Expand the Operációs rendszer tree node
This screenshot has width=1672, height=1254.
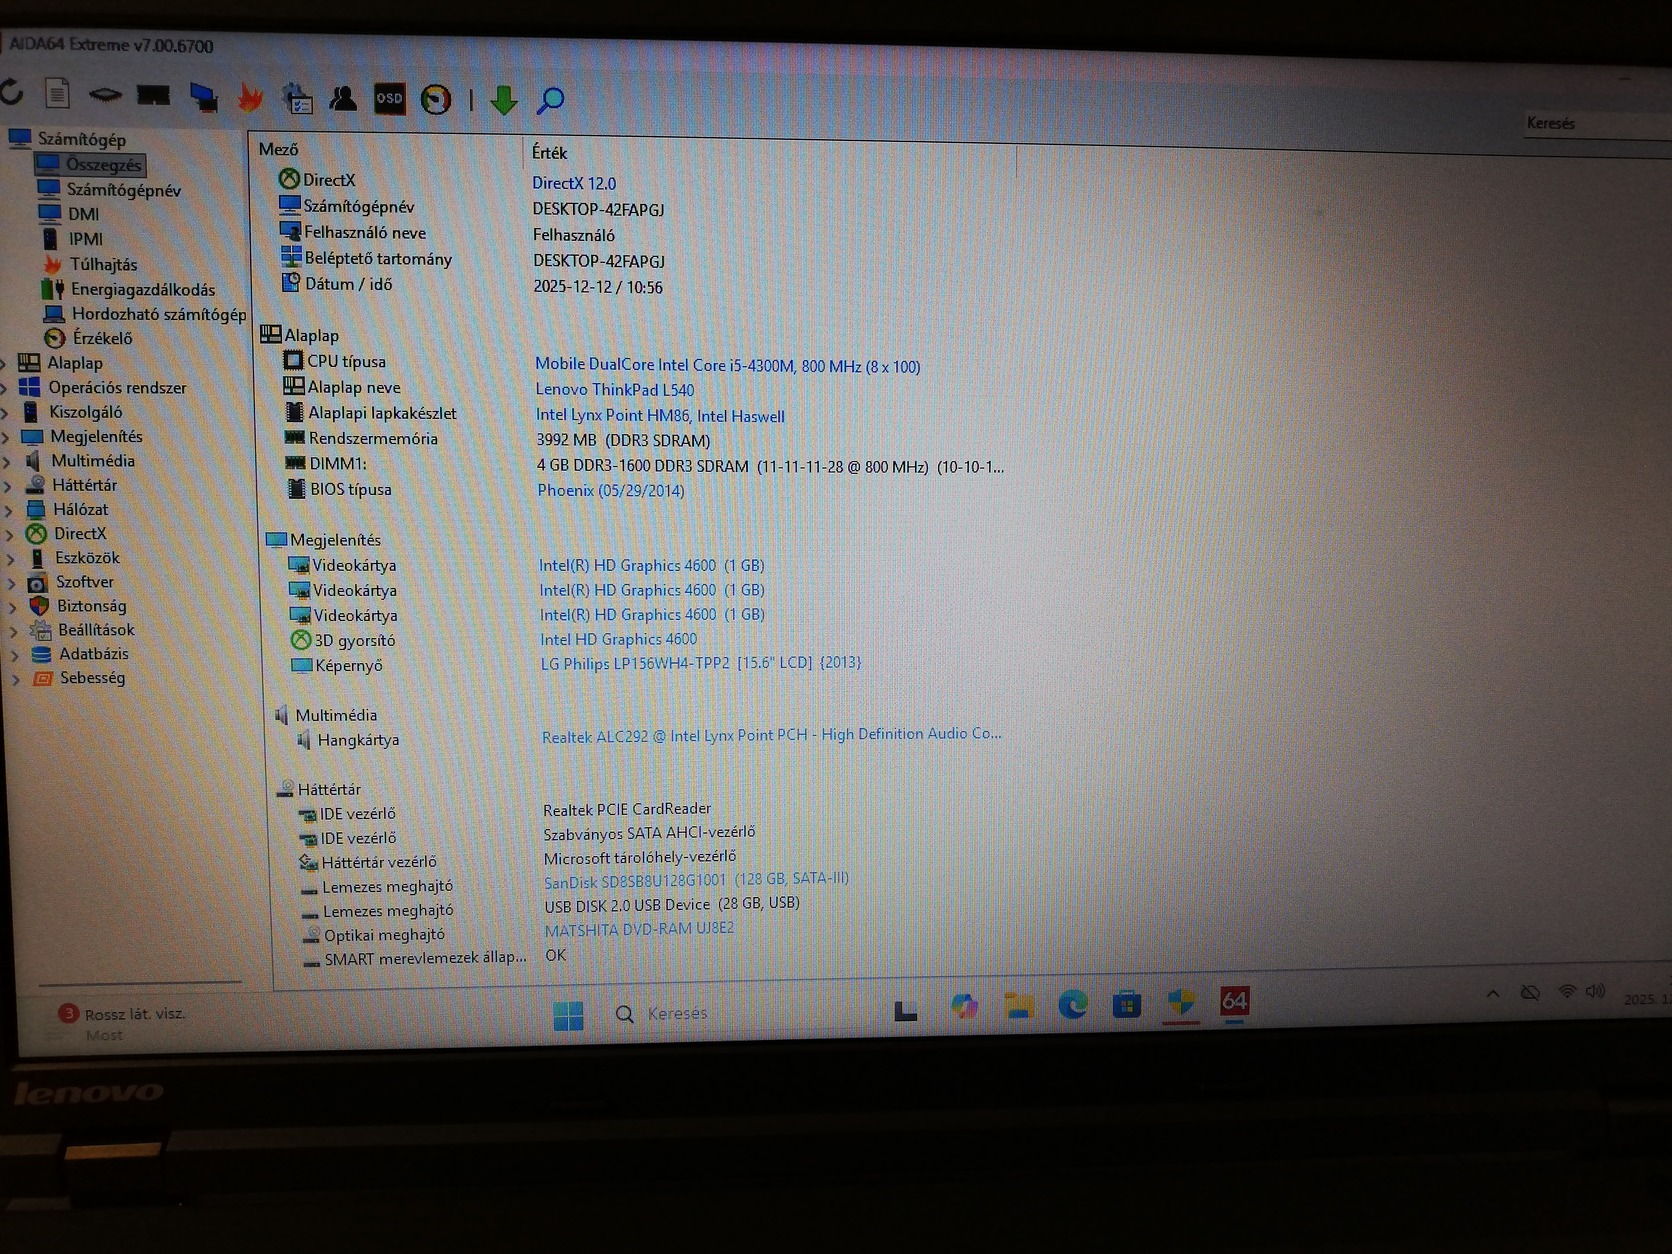pyautogui.click(x=5, y=388)
